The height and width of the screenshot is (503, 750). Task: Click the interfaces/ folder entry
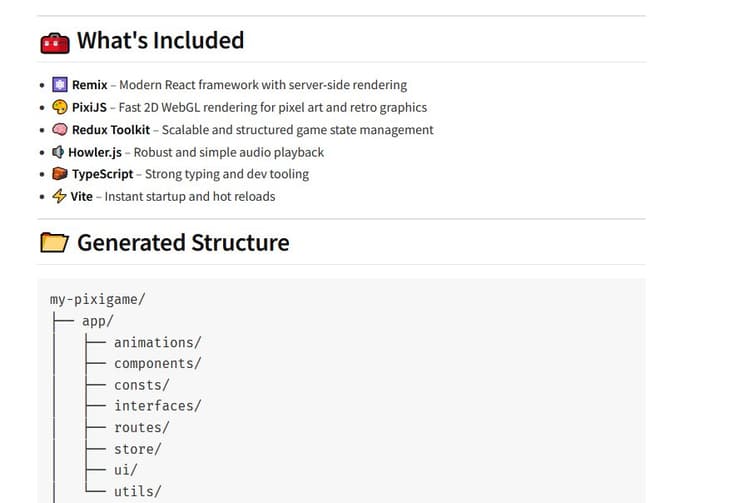pos(158,406)
